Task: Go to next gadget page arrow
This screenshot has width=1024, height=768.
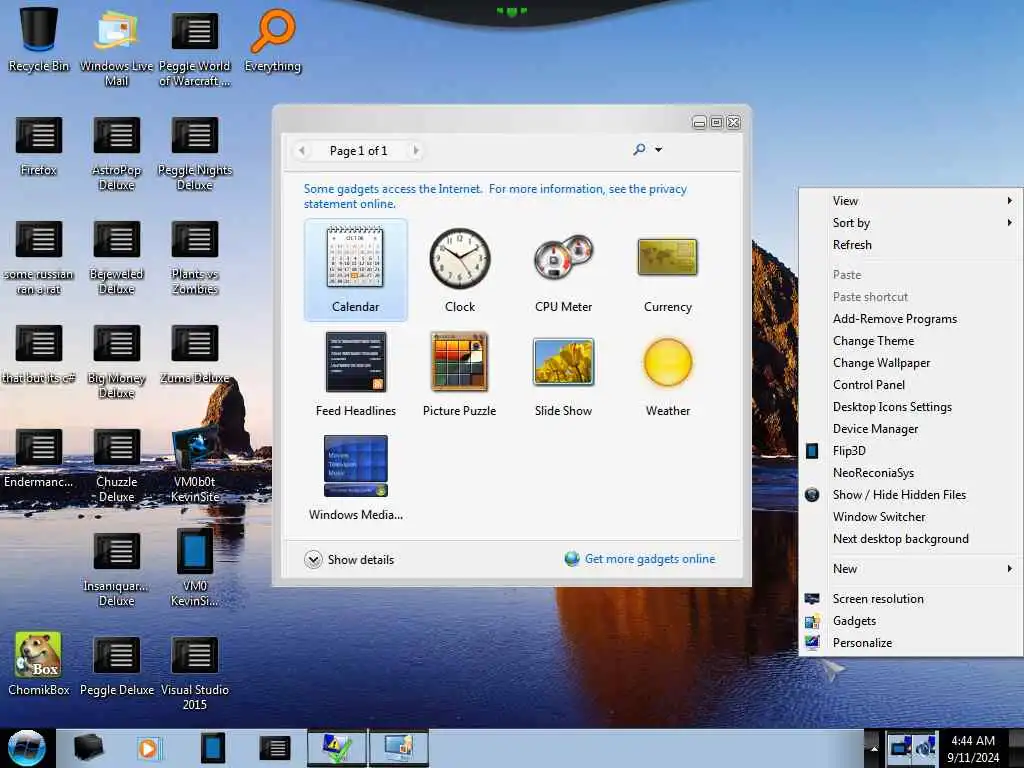Action: 415,151
